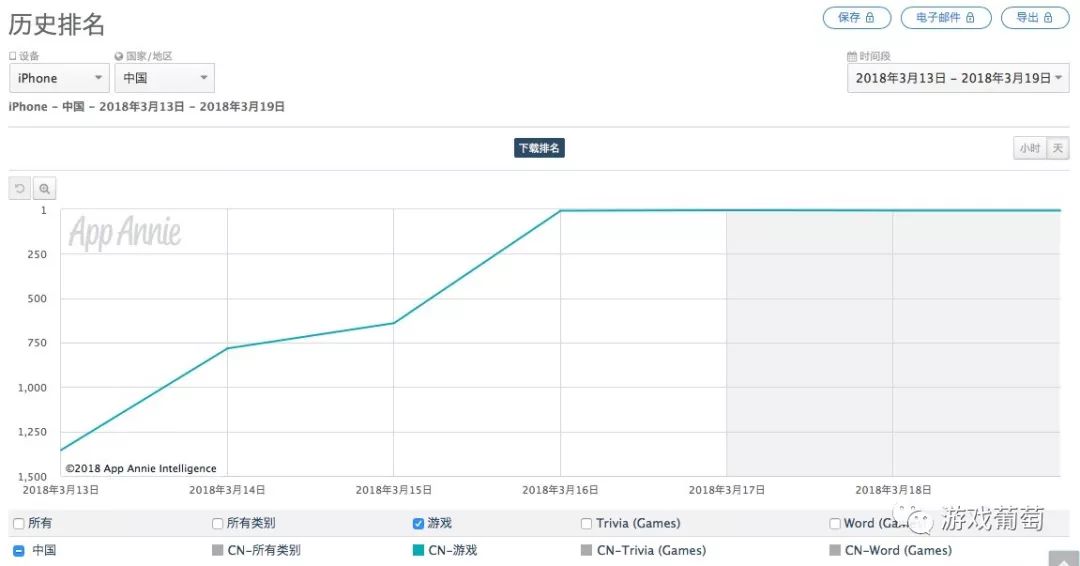Uncheck the 游戏 checkbox

(418, 523)
